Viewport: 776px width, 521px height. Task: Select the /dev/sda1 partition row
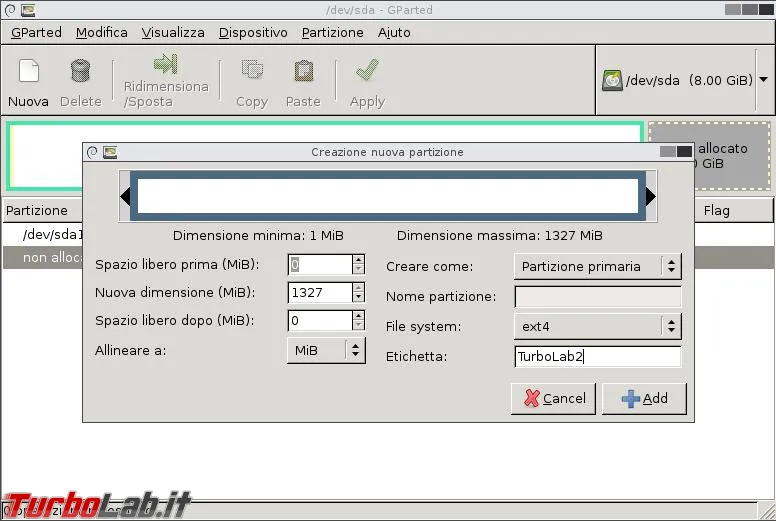[x=43, y=234]
